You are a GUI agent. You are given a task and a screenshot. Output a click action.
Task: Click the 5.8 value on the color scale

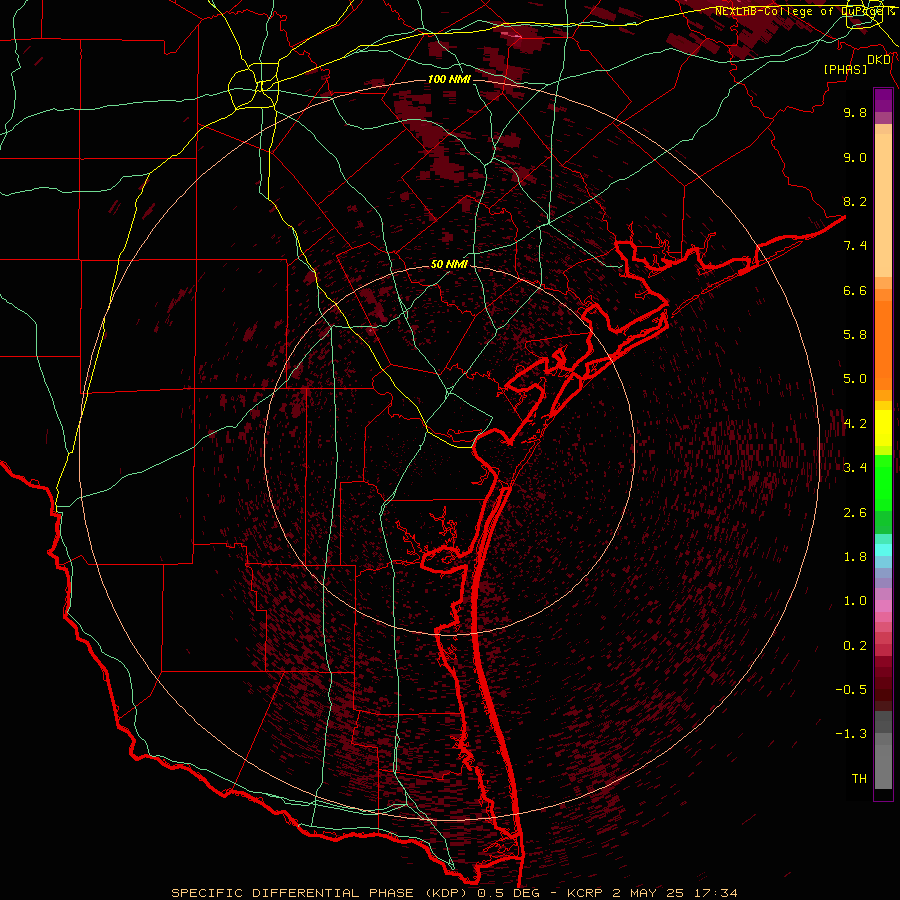click(855, 335)
